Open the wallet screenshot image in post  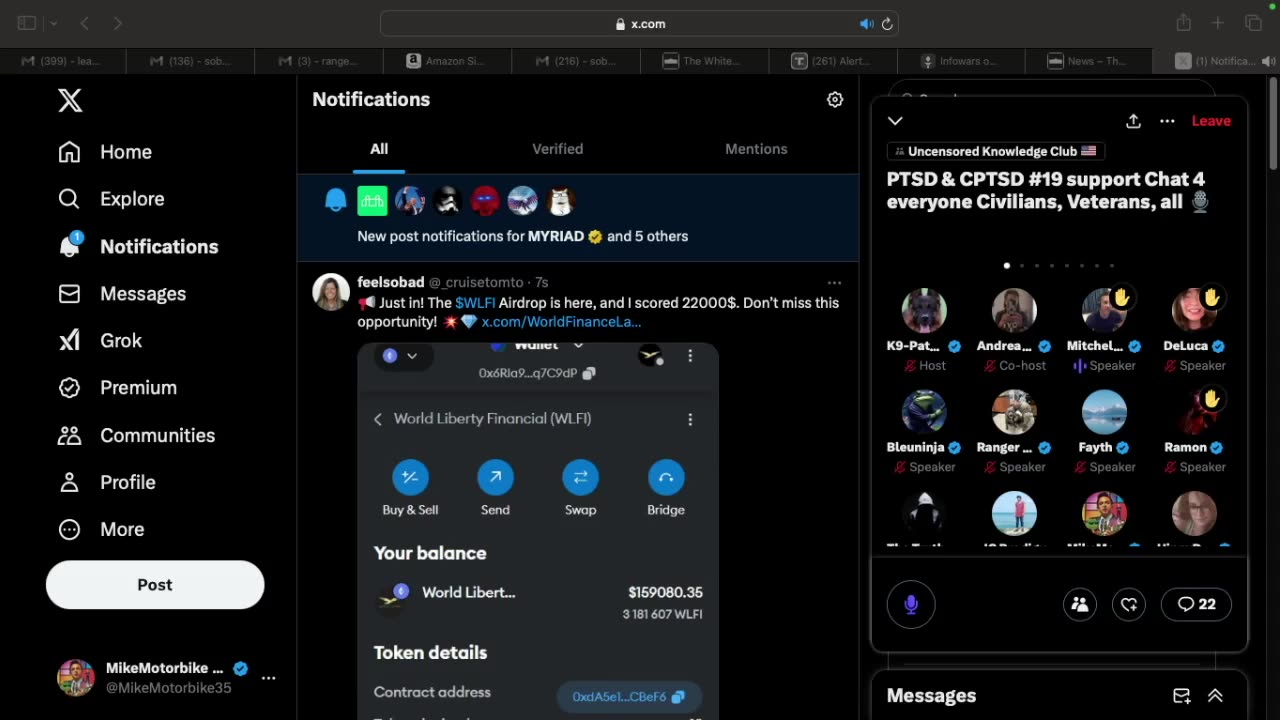[538, 531]
